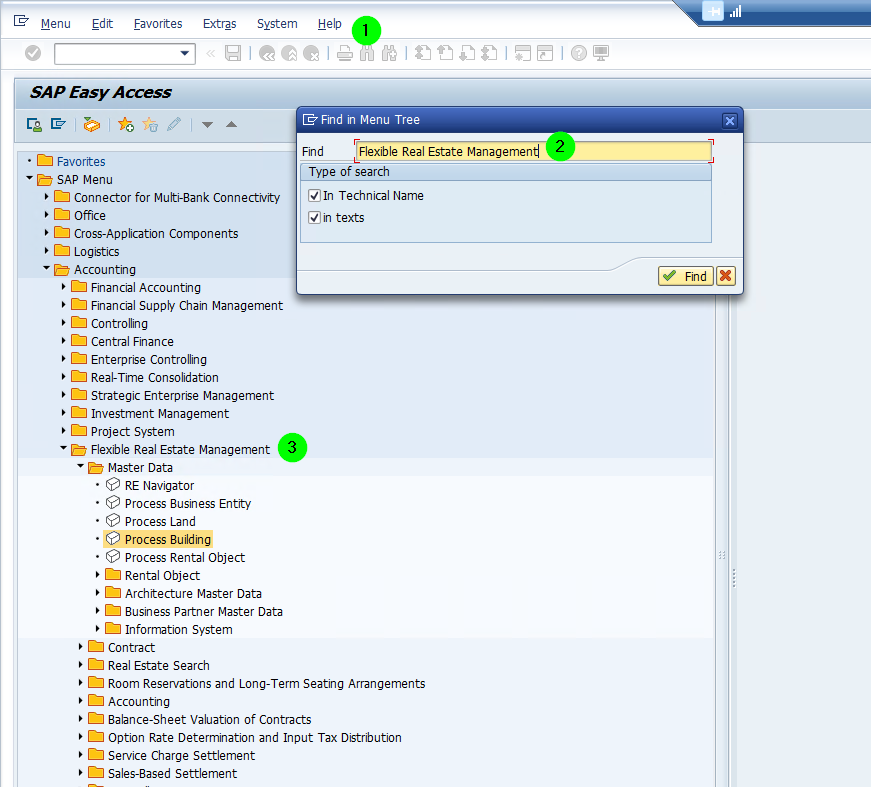Toggle the In Technical Name checkbox
Screen dimensions: 871x787
click(314, 196)
